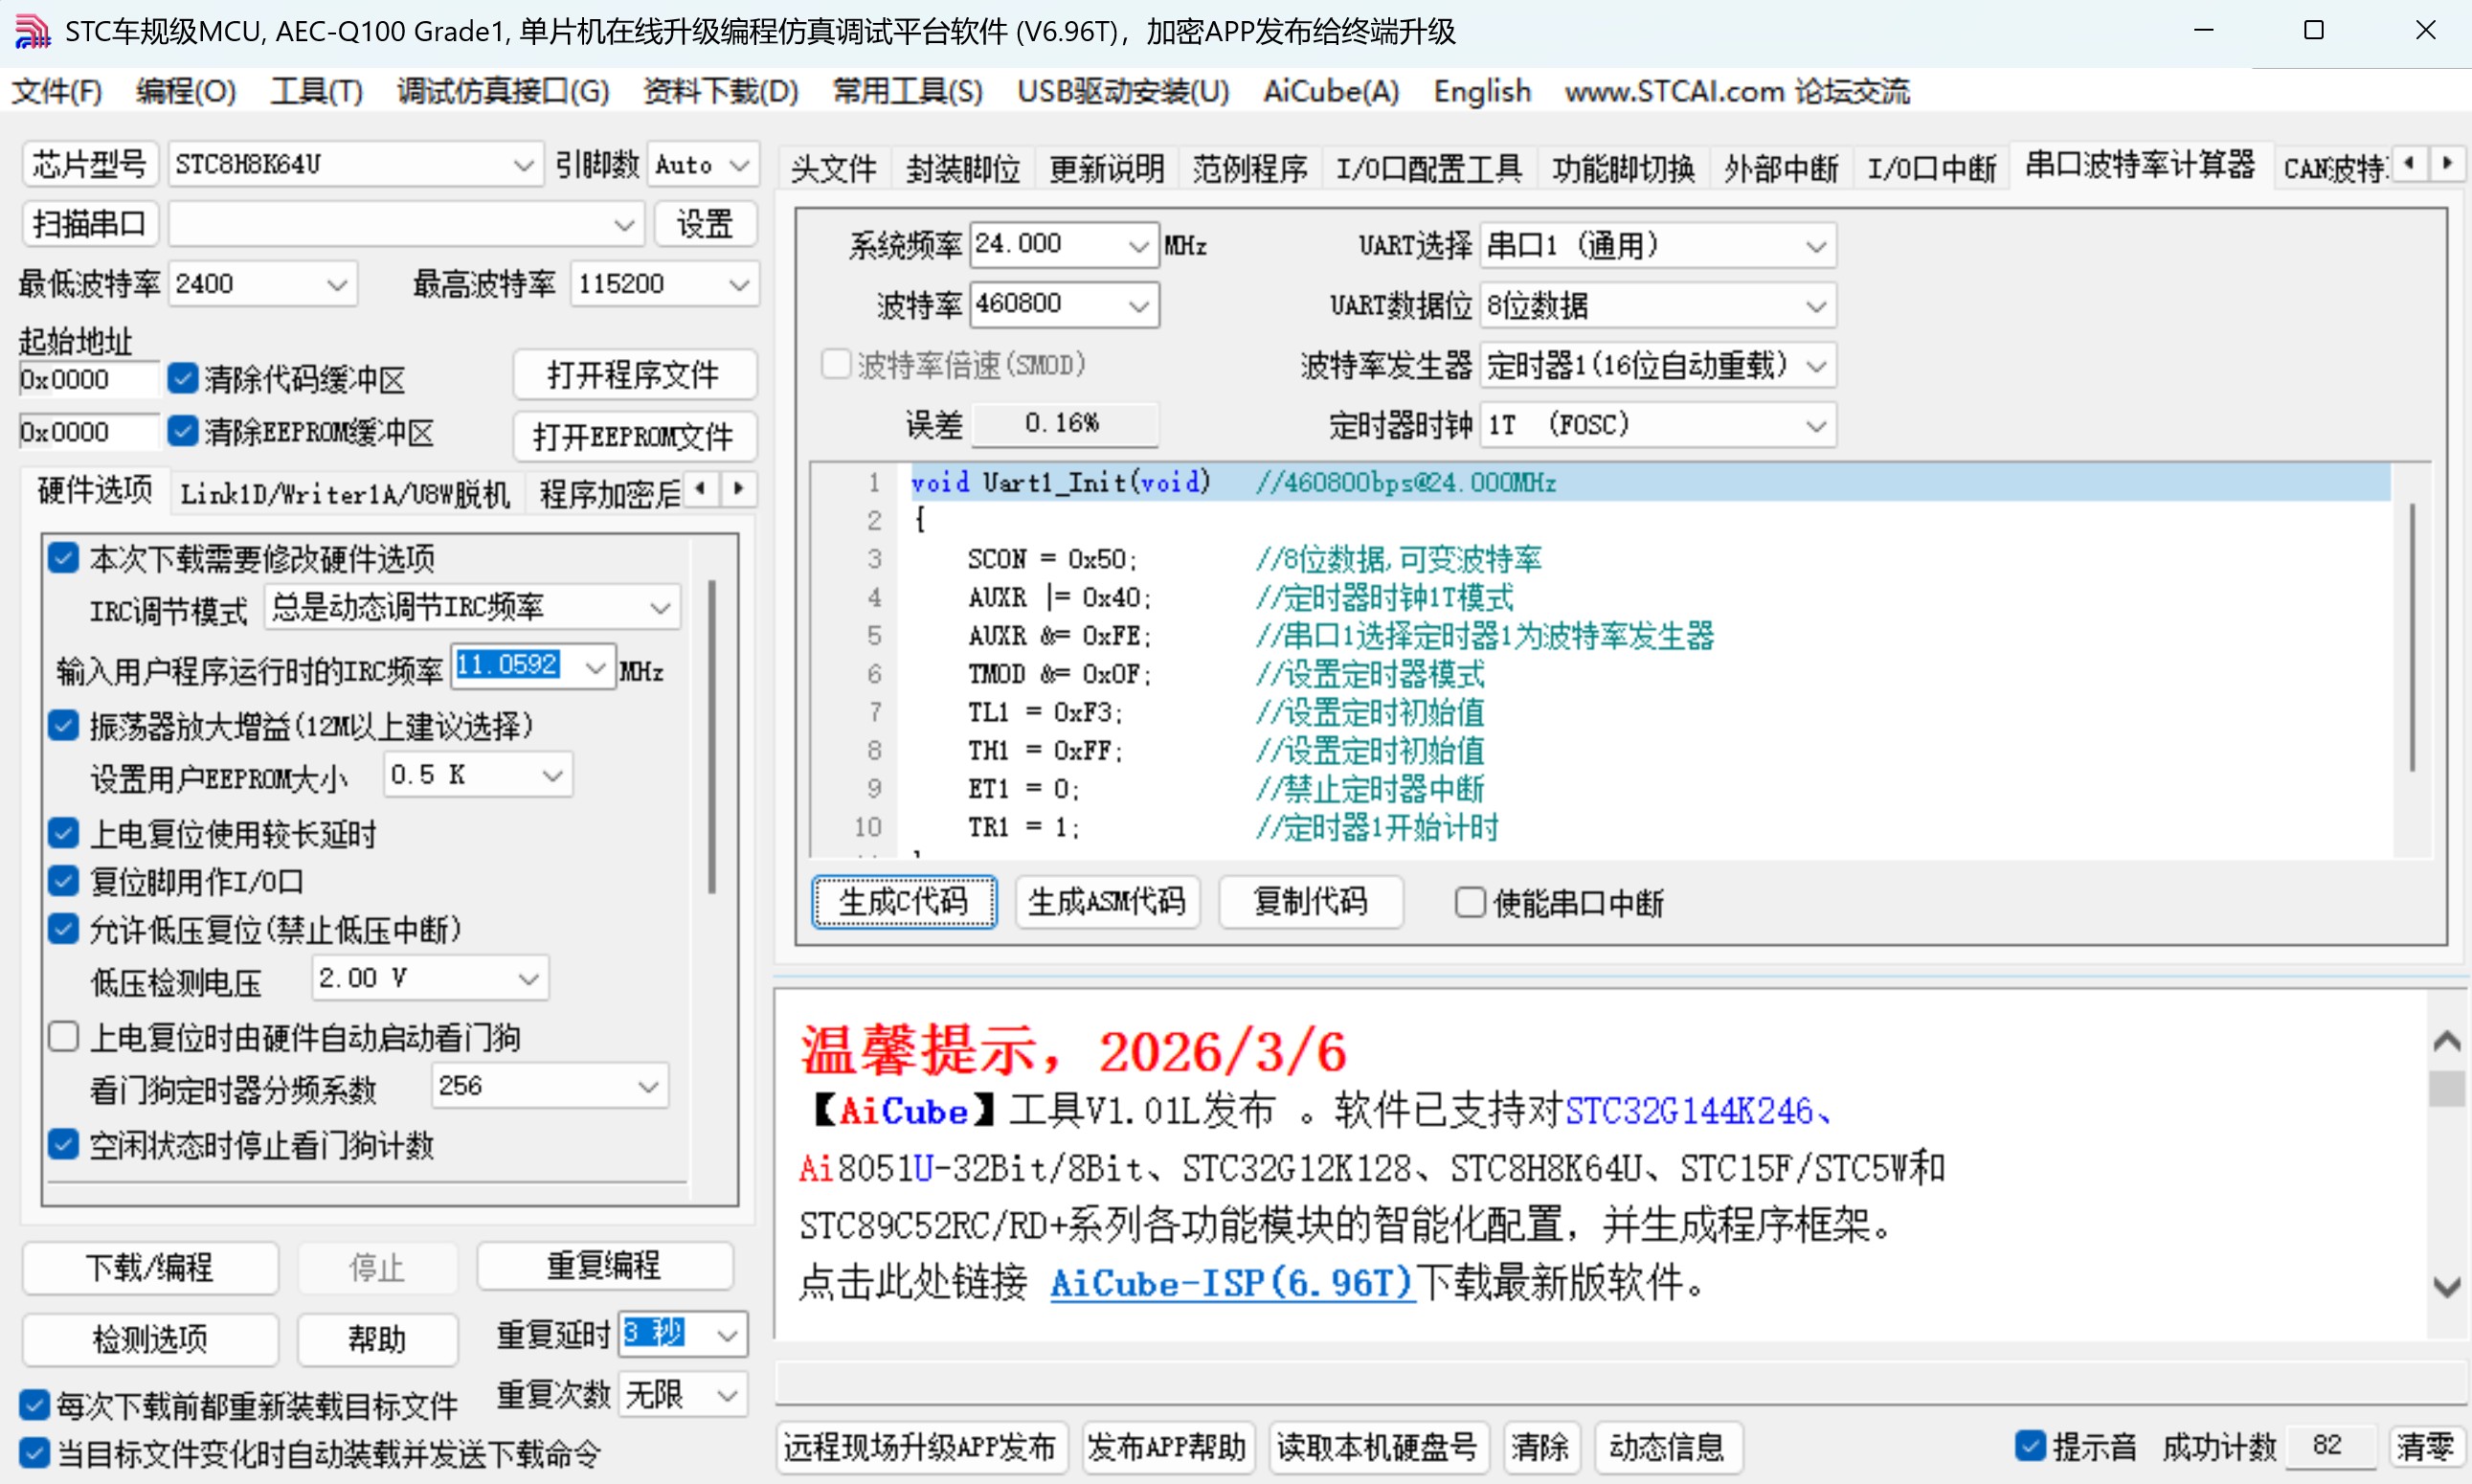2472x1484 pixels.
Task: Toggle allow low-voltage reset checkbox
Action: (63, 929)
